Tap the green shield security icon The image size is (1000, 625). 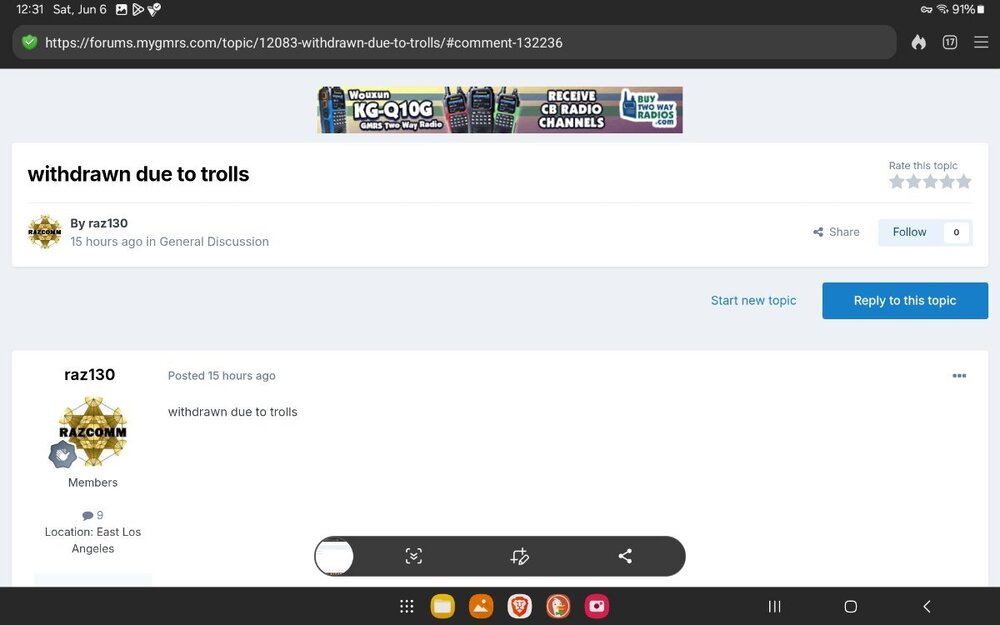coord(29,43)
